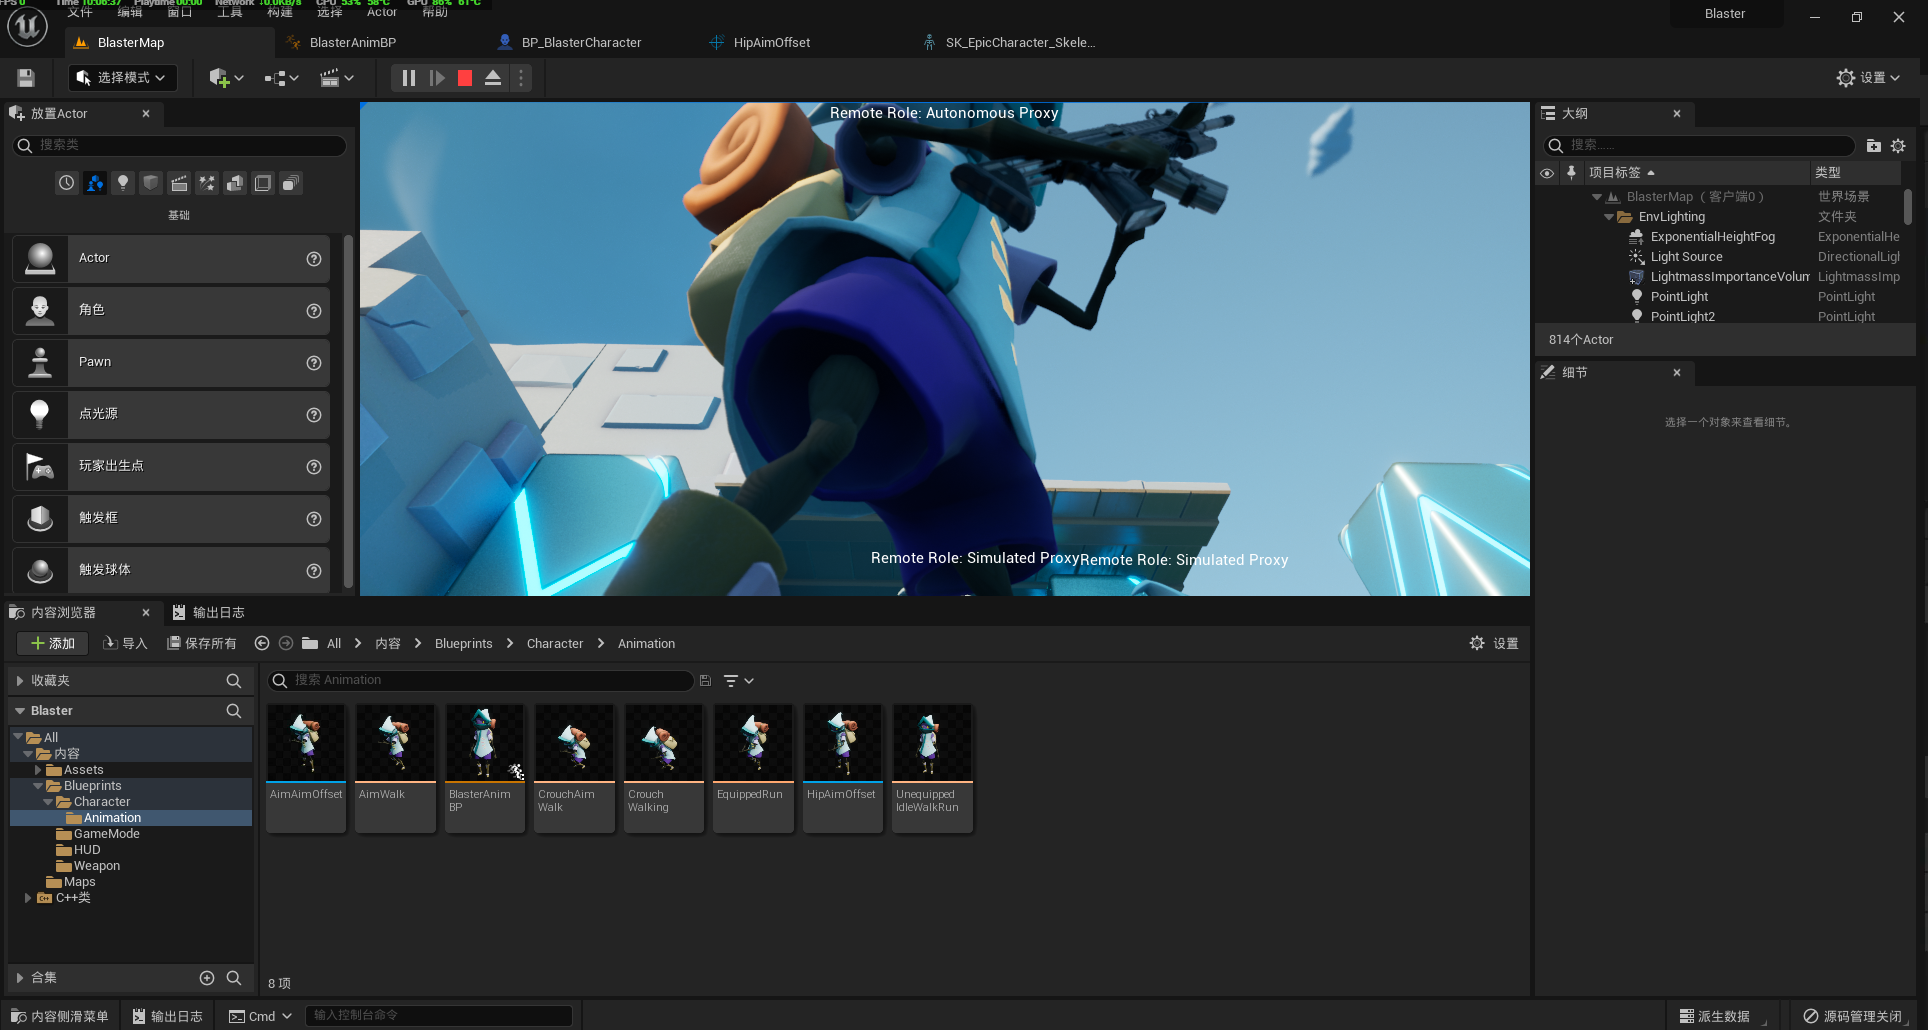This screenshot has width=1928, height=1030.
Task: Select the Weapon folder in the tree
Action: pyautogui.click(x=96, y=866)
